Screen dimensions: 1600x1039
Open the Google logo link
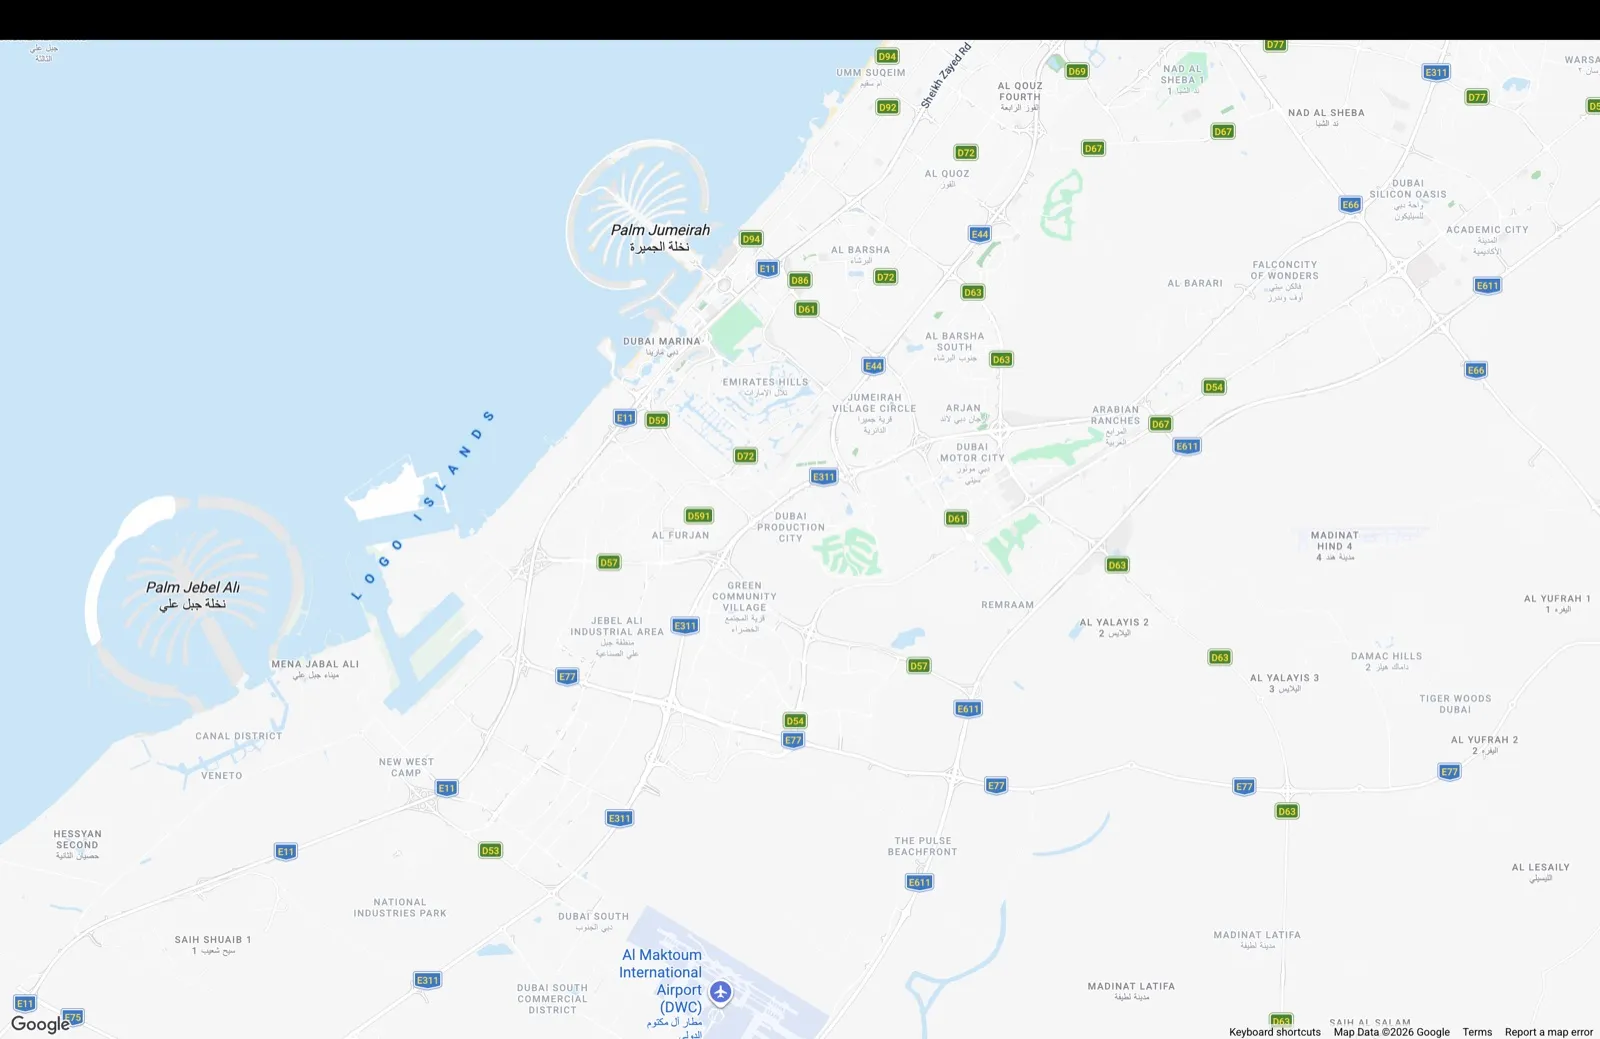point(40,1024)
